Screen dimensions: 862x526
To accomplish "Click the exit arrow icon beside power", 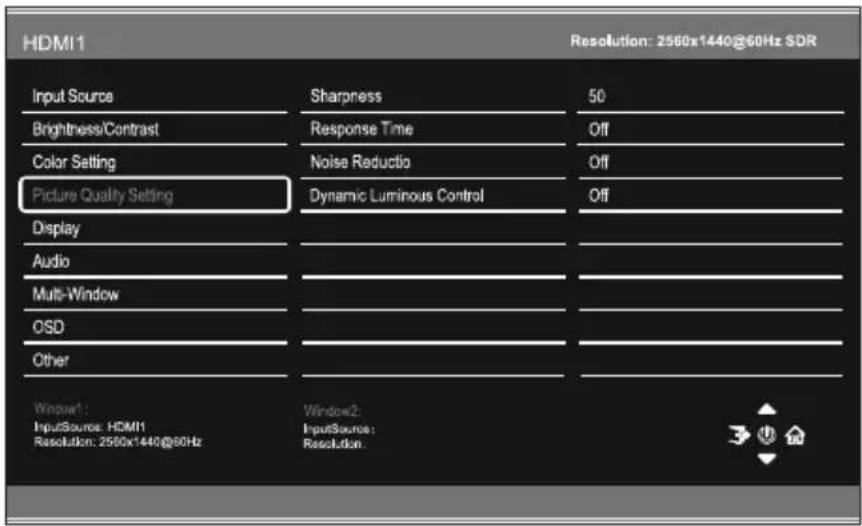I will [739, 435].
